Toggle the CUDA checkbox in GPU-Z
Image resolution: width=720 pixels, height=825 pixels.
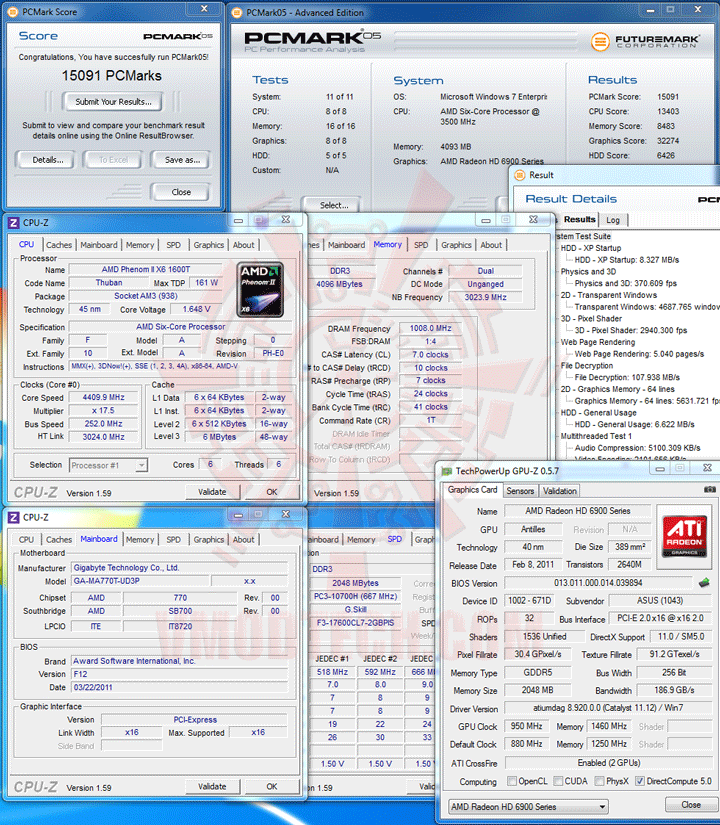[558, 781]
